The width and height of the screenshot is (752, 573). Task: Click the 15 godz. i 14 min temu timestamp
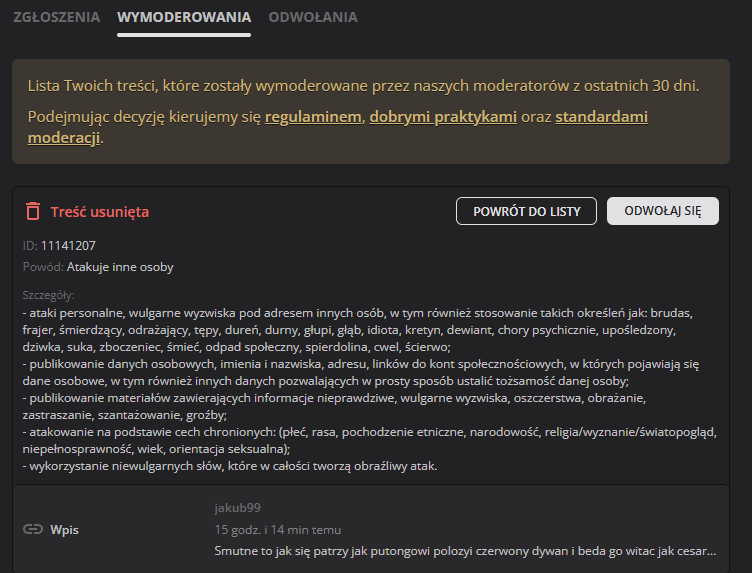(x=277, y=529)
